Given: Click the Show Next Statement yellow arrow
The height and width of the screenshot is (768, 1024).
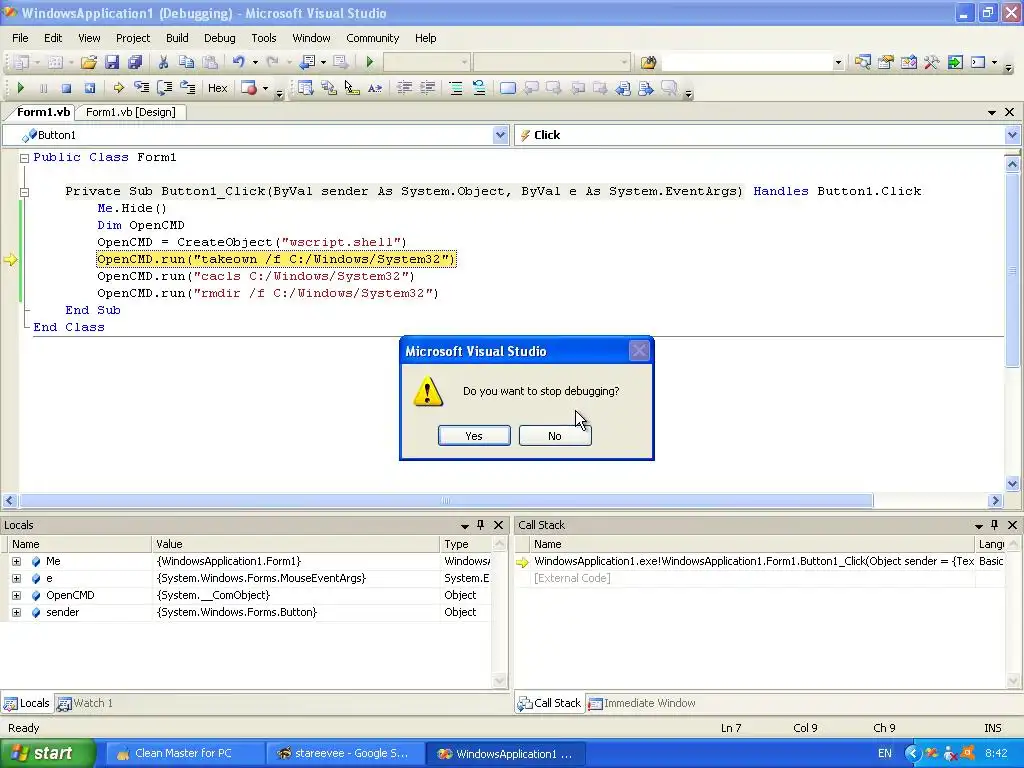Looking at the screenshot, I should tap(118, 88).
